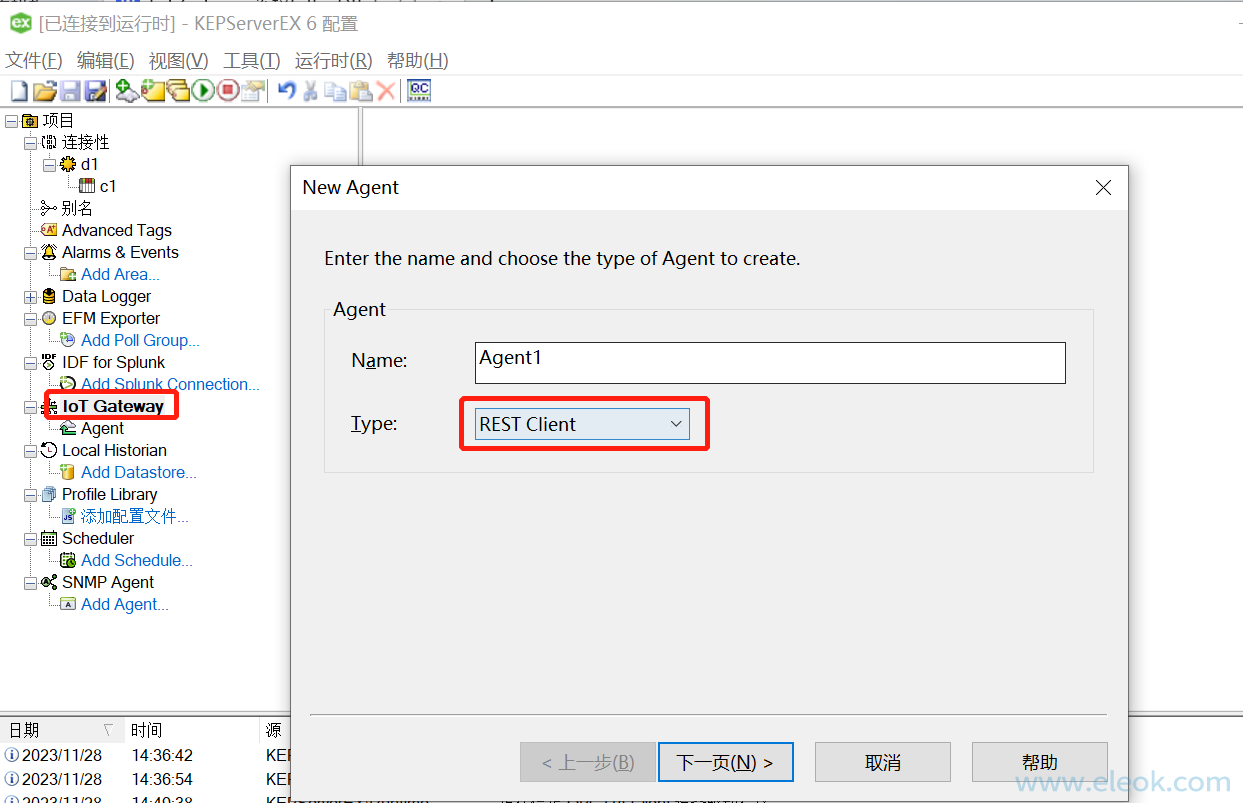Screen dimensions: 1243x803
Task: Open the 工具(T) menu
Action: pos(251,61)
